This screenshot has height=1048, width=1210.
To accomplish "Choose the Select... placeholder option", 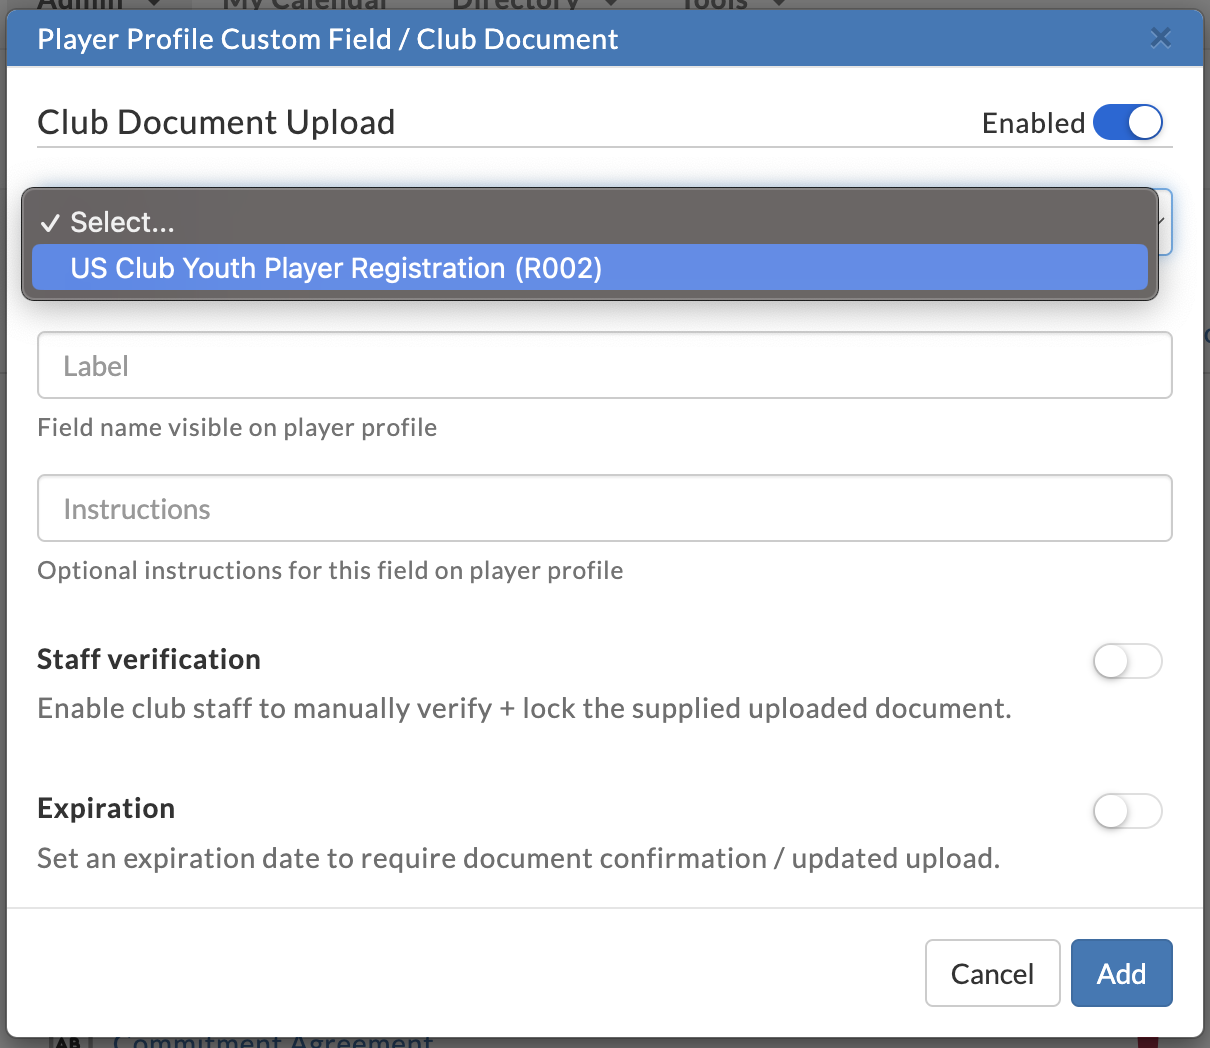I will tap(590, 222).
